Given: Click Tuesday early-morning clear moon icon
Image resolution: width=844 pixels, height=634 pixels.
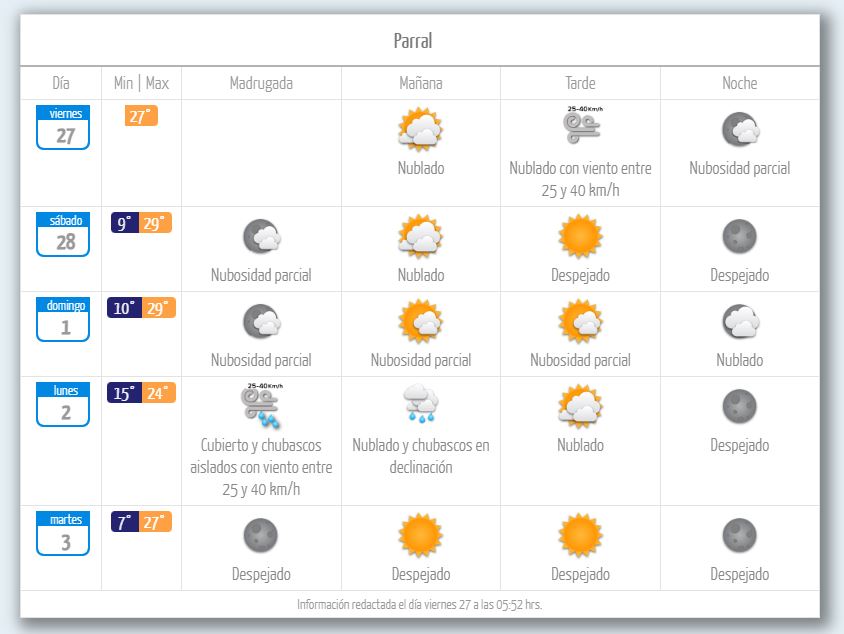Looking at the screenshot, I should tap(261, 535).
